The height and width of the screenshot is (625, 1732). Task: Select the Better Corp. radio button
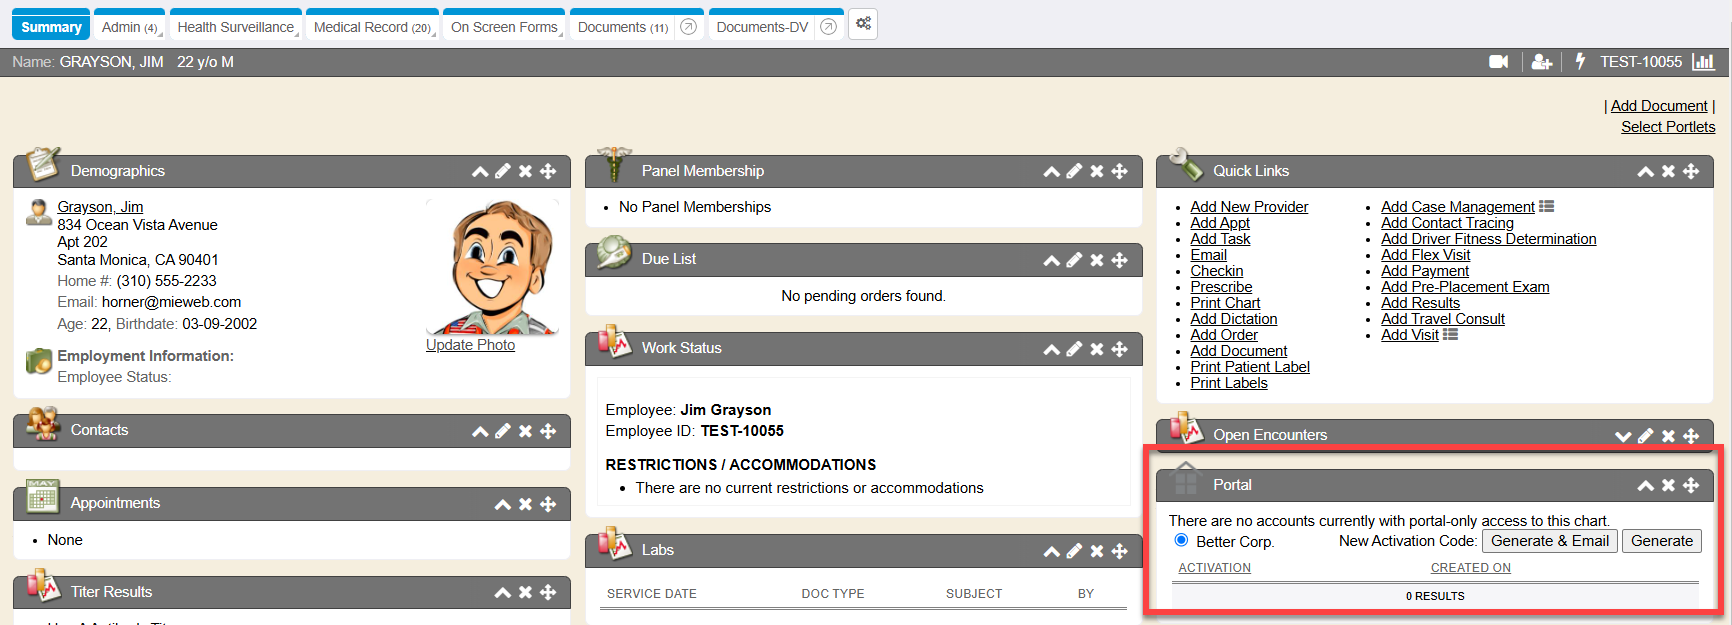click(x=1181, y=540)
